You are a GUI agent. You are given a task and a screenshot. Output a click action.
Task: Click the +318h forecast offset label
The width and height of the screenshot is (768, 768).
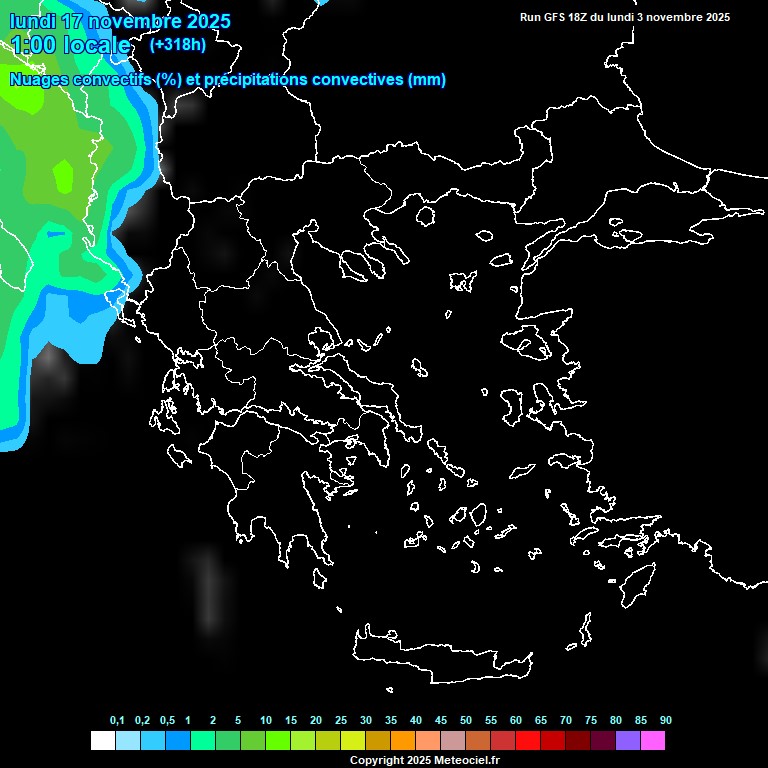(177, 44)
